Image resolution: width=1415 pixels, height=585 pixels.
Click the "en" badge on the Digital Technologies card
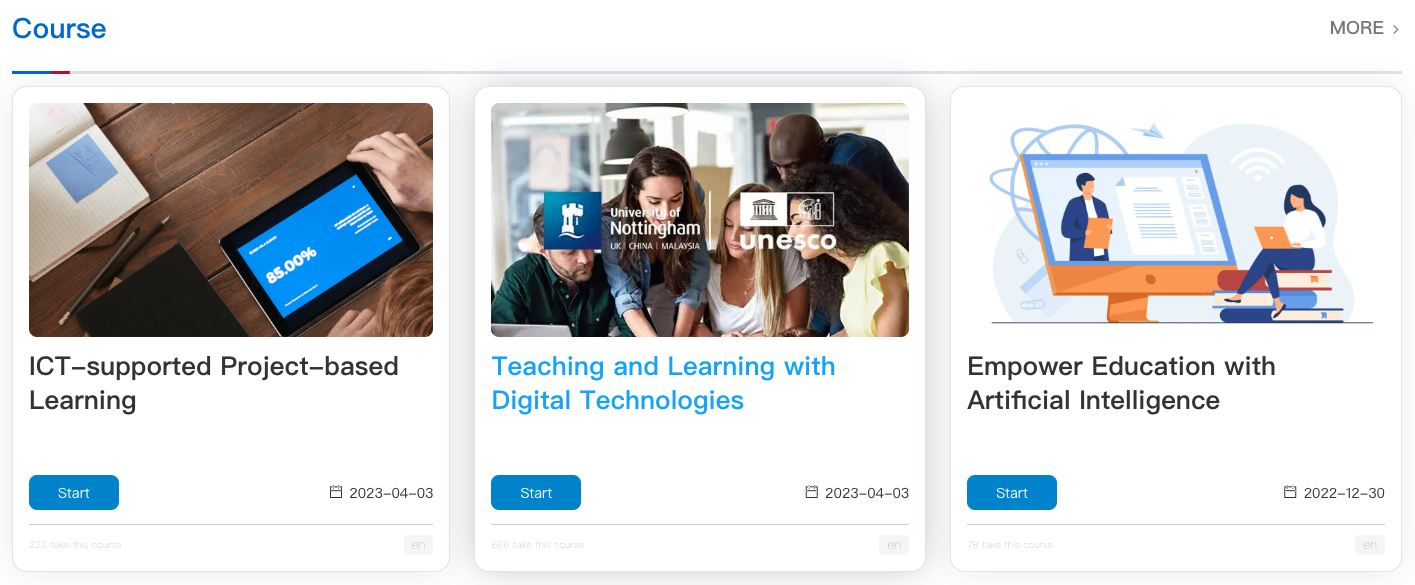click(894, 545)
